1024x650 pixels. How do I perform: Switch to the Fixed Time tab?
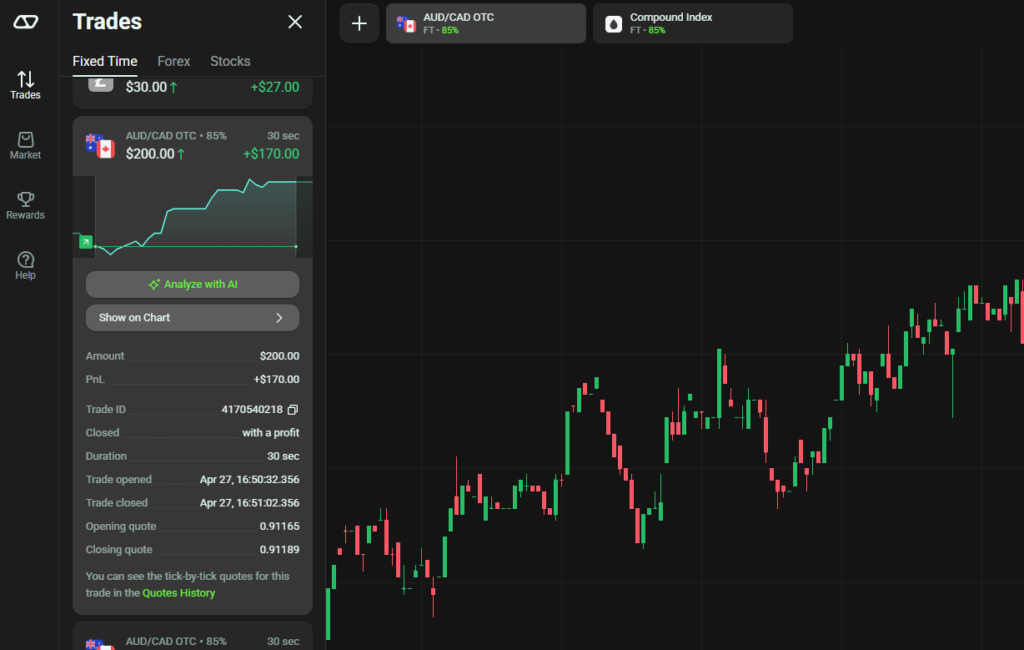105,61
